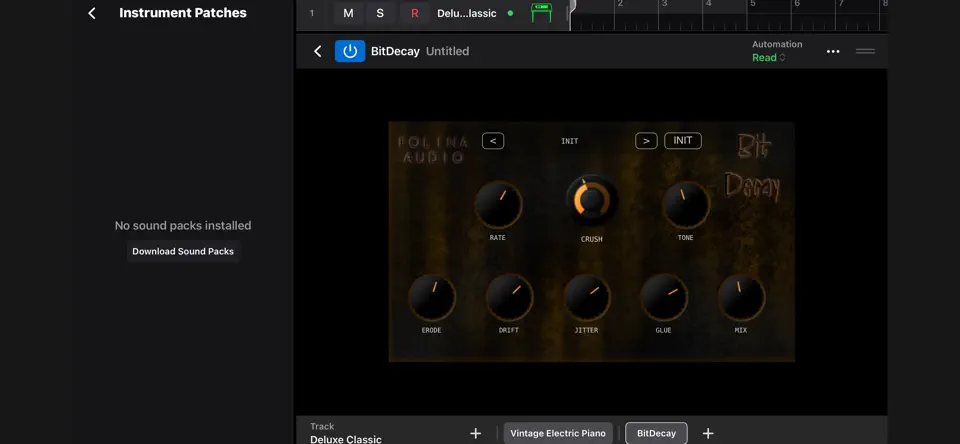This screenshot has height=444, width=960.
Task: Open the Automation Read mode dropdown
Action: (768, 58)
